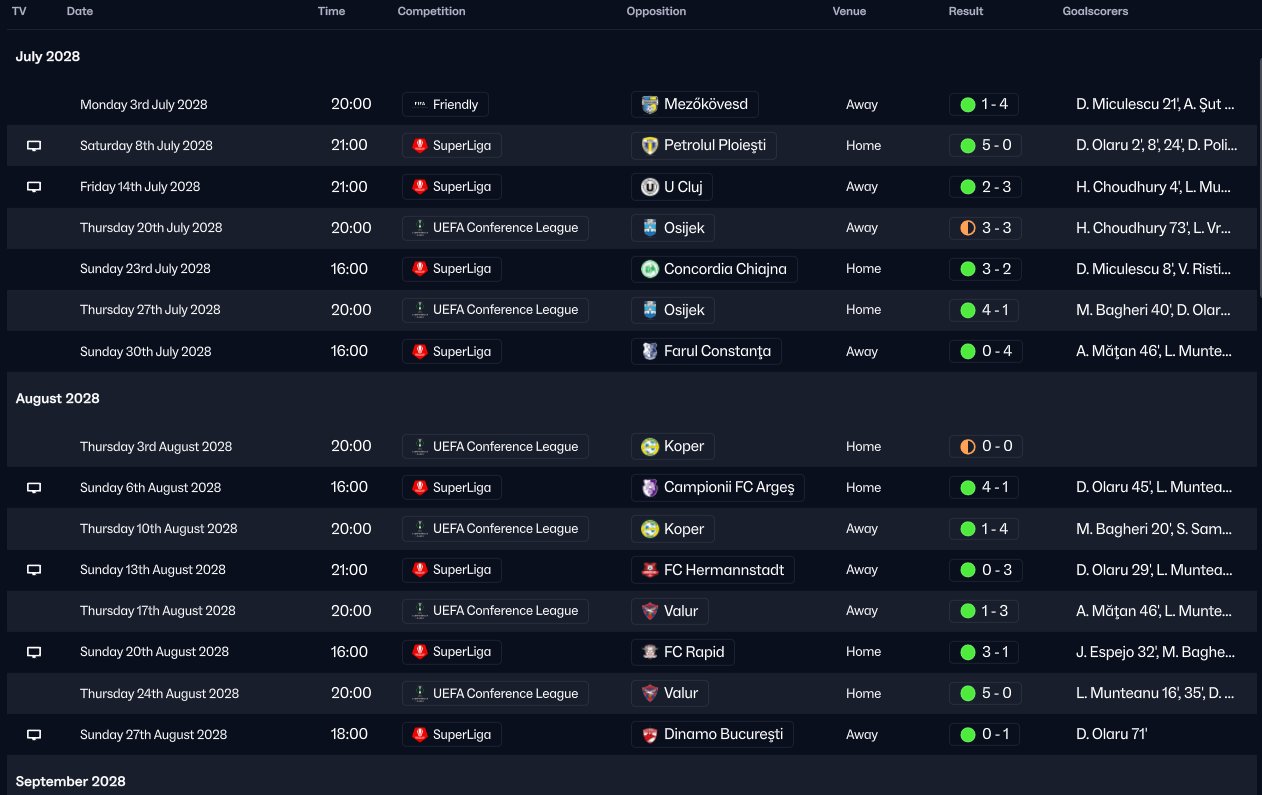This screenshot has height=795, width=1262.
Task: Click the Farul Constanța club crest
Action: pos(650,351)
